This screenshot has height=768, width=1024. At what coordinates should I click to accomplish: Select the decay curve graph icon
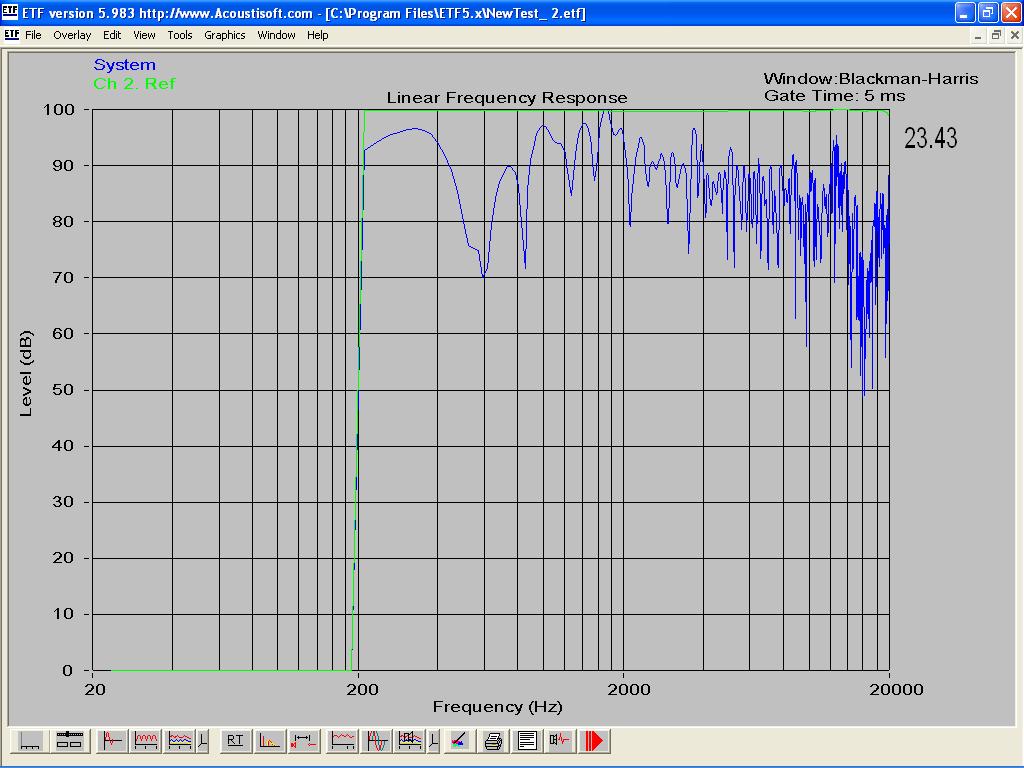tap(269, 741)
